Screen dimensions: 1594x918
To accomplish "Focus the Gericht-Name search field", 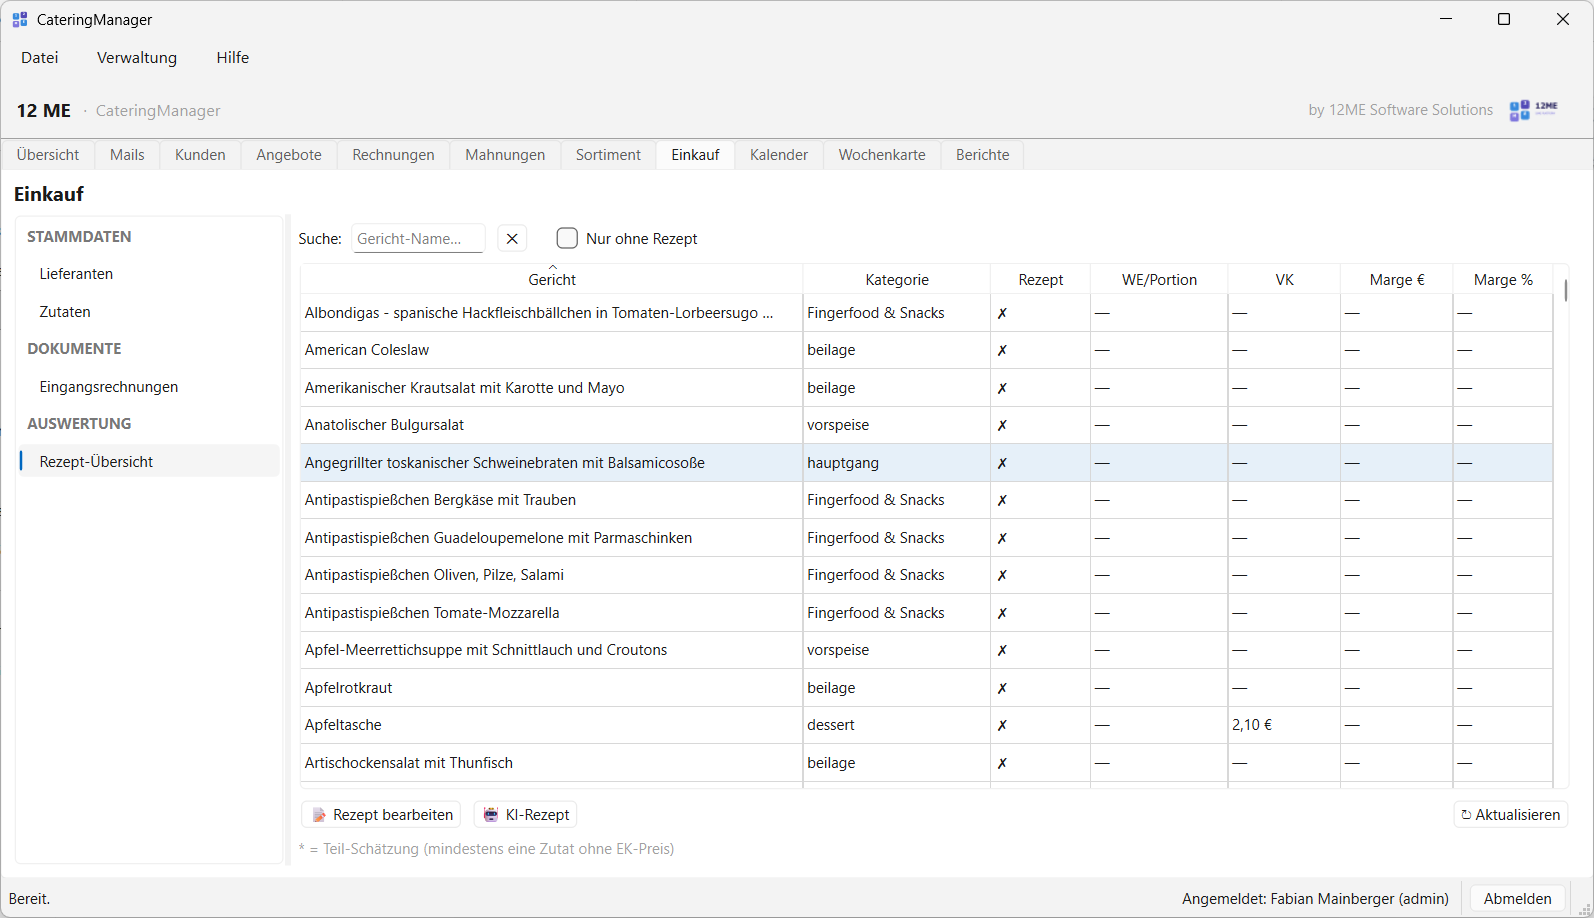I will click(x=418, y=238).
